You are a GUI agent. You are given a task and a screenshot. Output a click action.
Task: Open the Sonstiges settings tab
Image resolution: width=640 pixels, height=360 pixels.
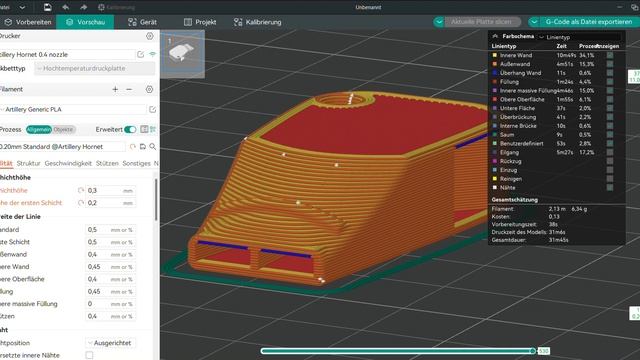click(x=136, y=163)
